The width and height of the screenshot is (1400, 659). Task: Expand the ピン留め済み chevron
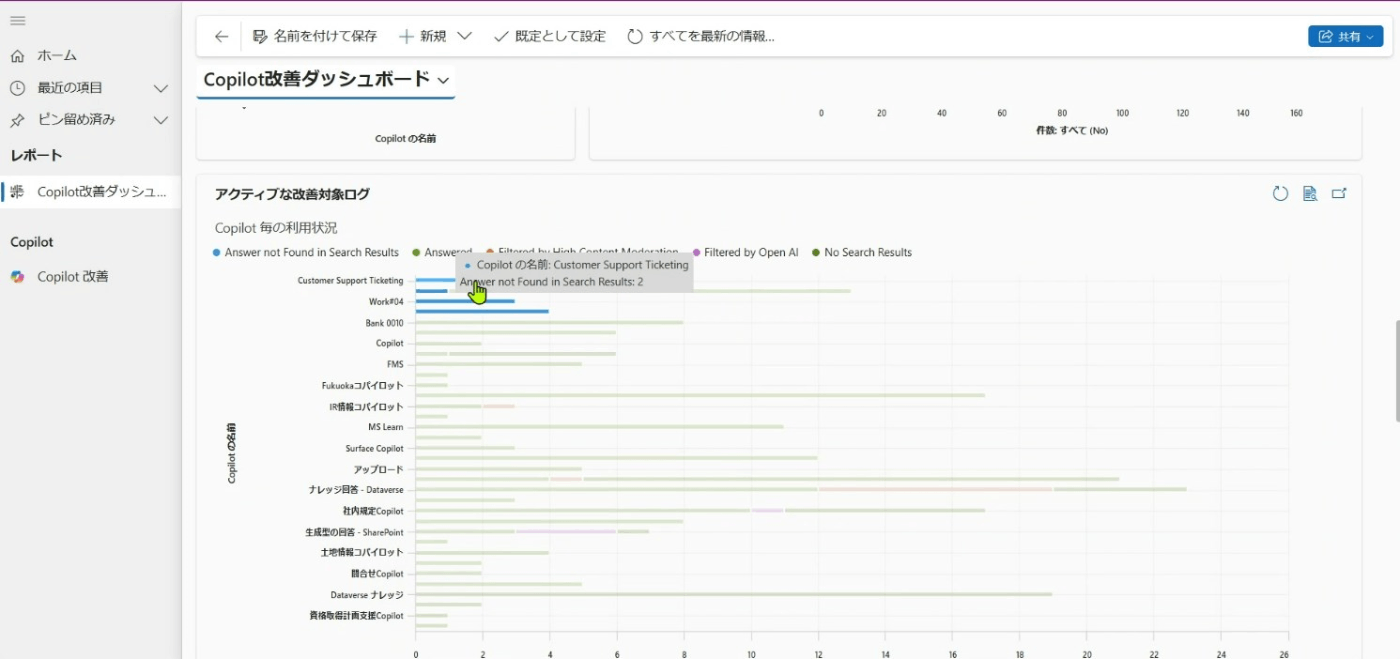(x=160, y=120)
